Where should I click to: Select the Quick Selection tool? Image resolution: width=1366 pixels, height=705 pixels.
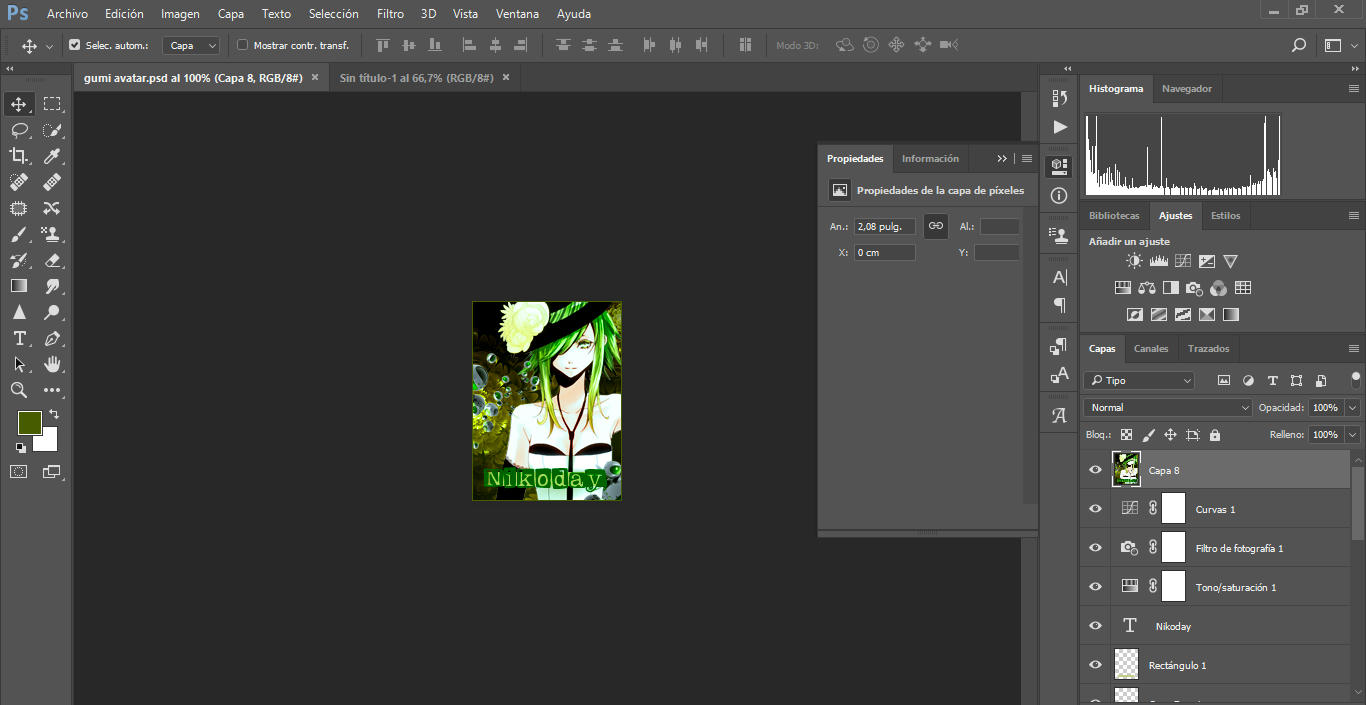[52, 130]
